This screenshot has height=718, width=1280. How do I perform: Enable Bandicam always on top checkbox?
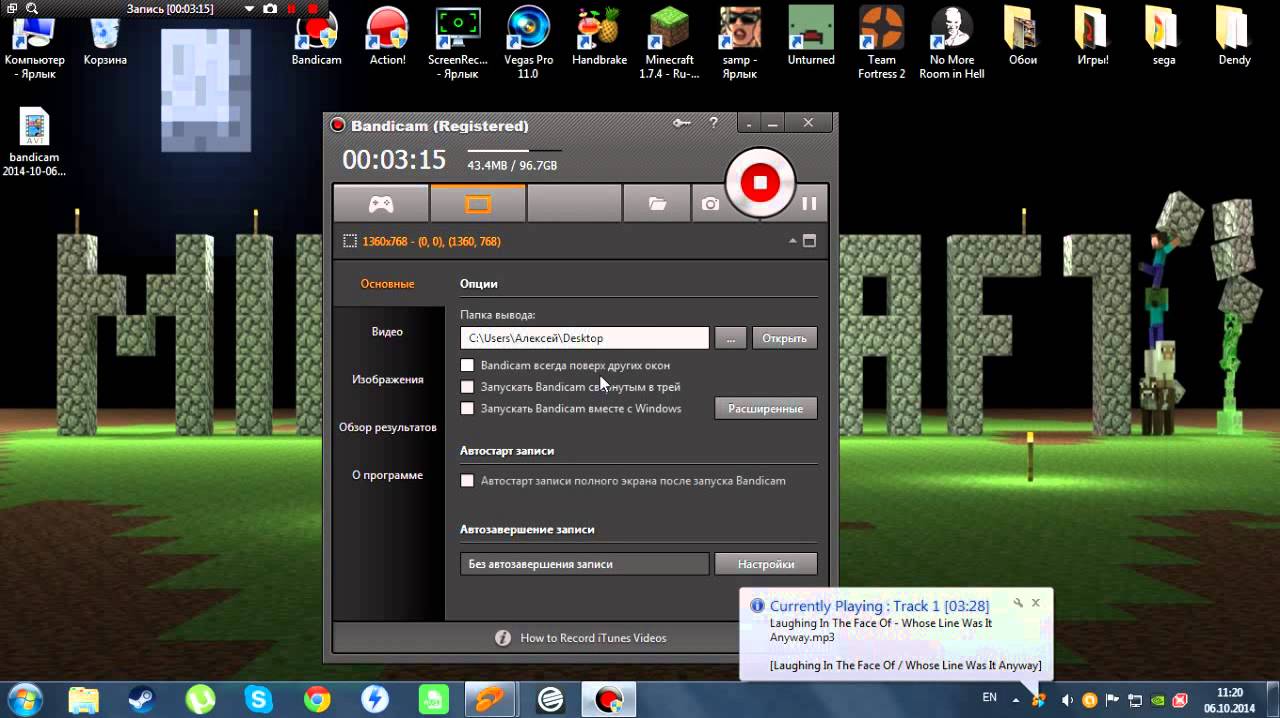click(467, 365)
